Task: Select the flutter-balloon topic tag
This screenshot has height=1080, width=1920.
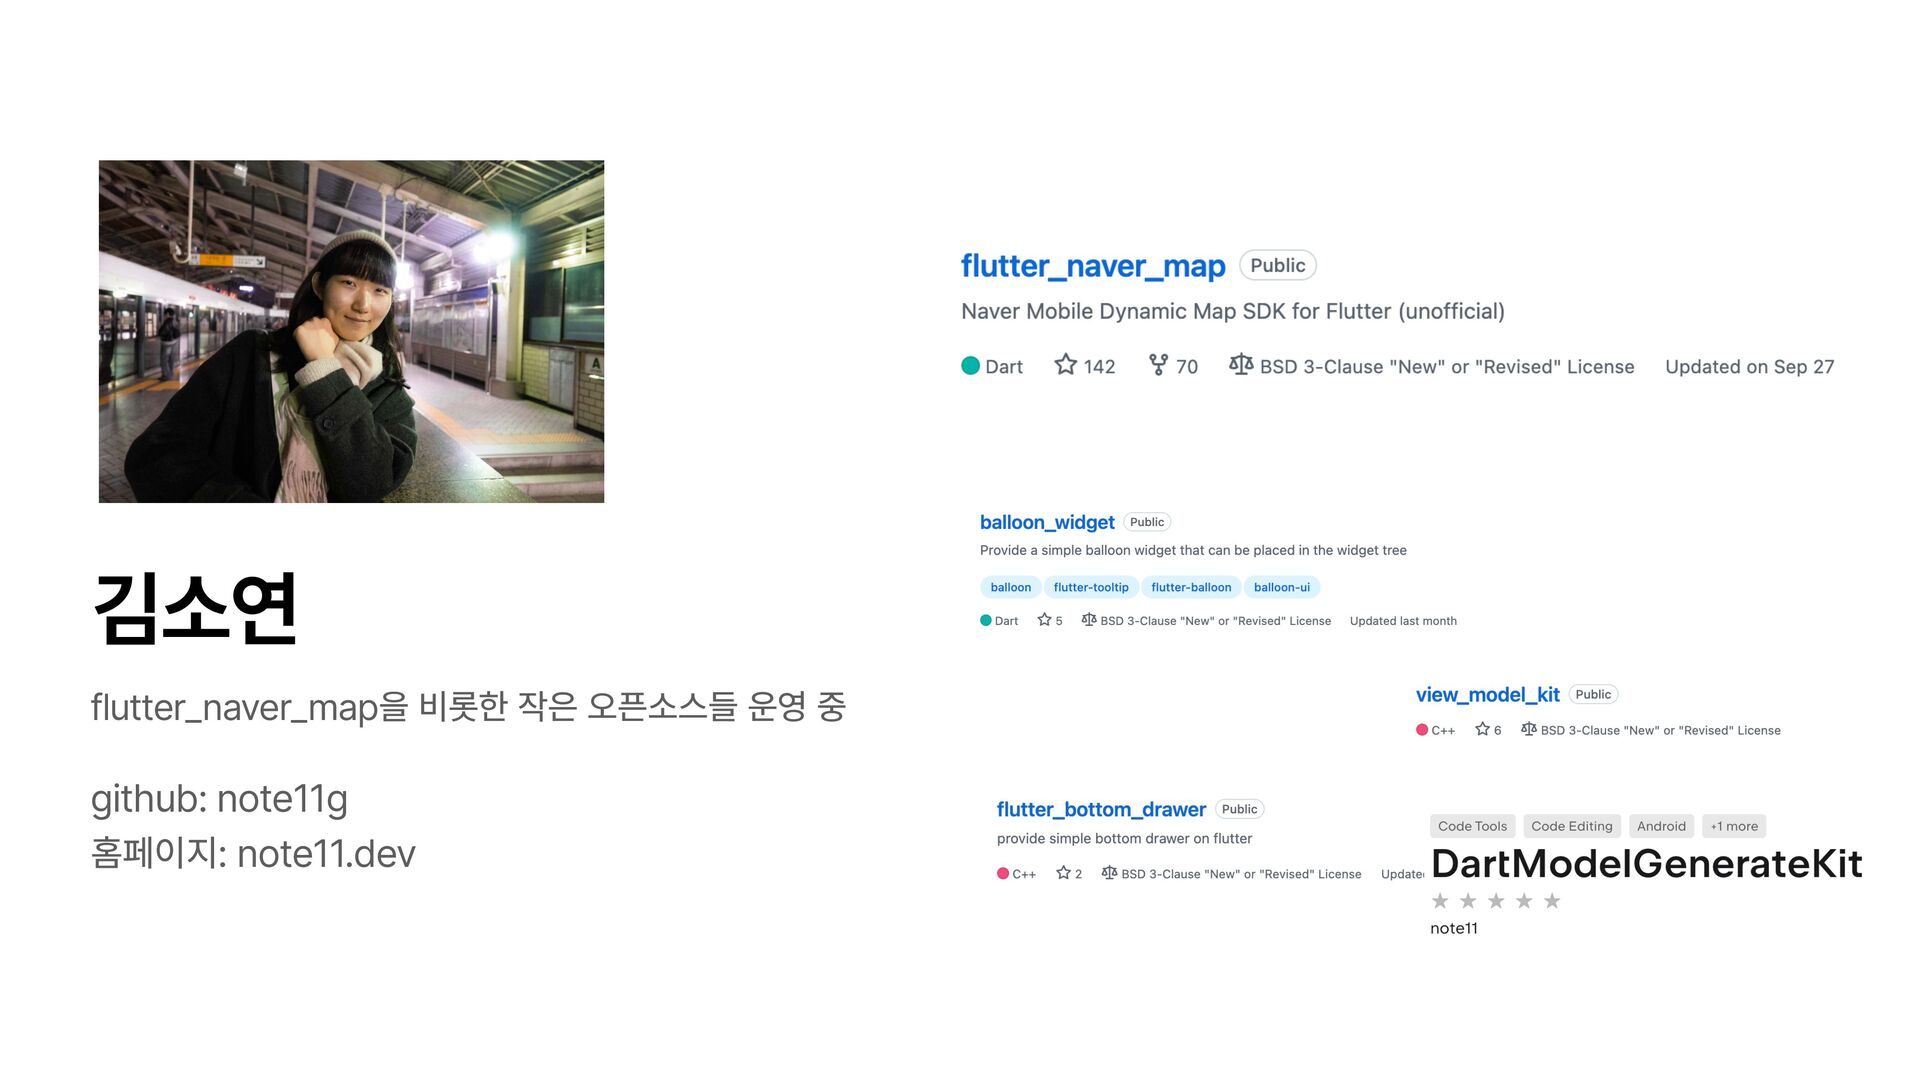Action: (x=1191, y=587)
